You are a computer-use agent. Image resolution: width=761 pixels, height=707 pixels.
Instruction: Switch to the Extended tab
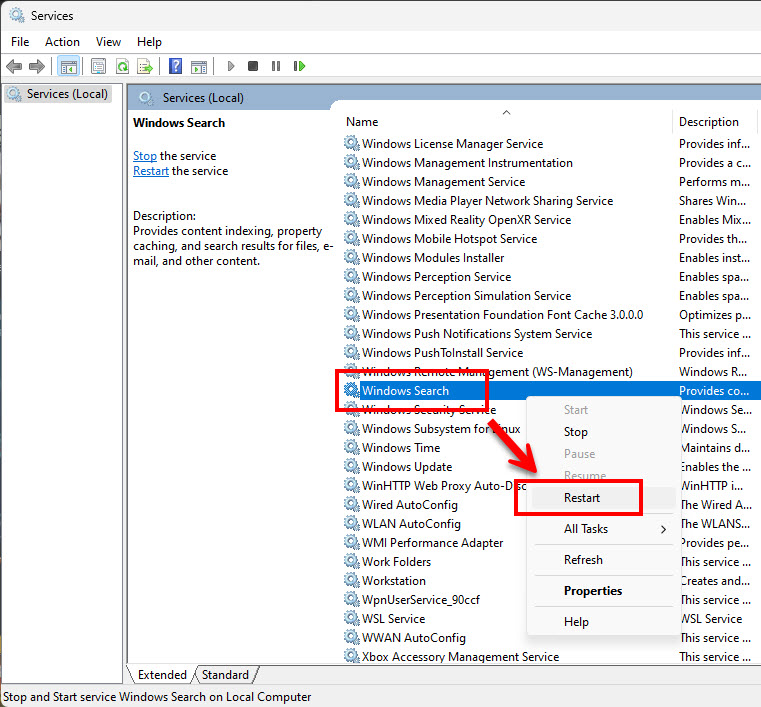pyautogui.click(x=162, y=675)
